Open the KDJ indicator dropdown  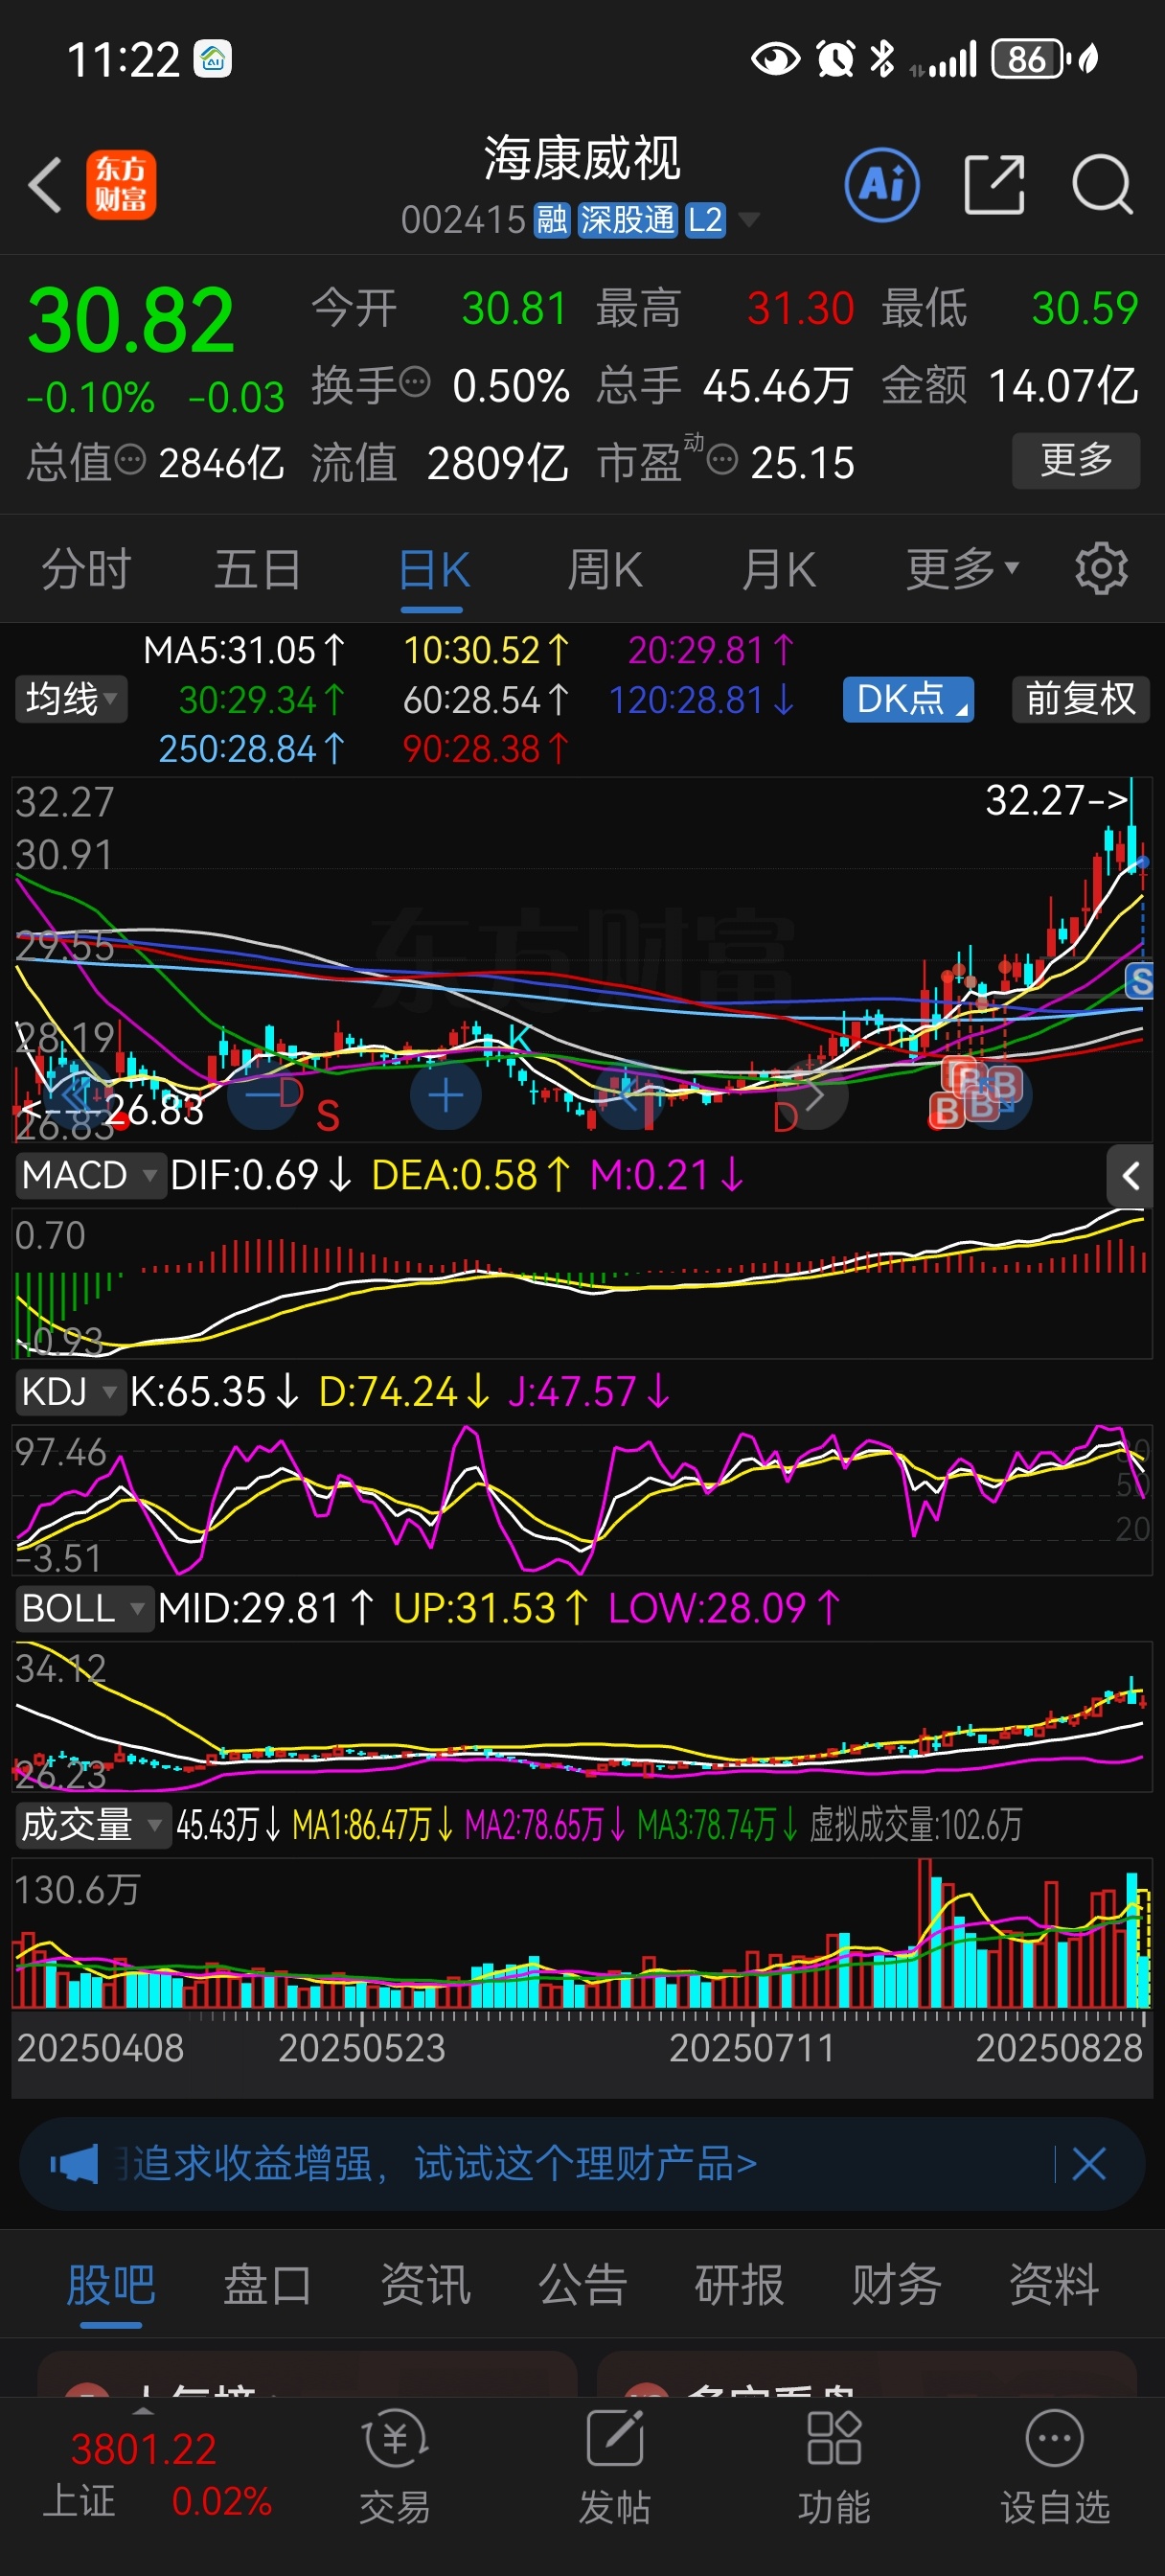(70, 1392)
